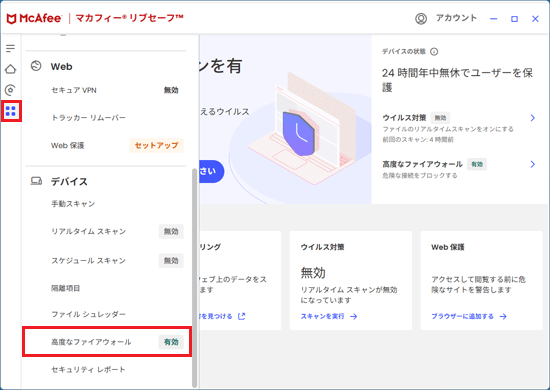Click the 無効 badge beside リアルタイム スキャン

171,231
